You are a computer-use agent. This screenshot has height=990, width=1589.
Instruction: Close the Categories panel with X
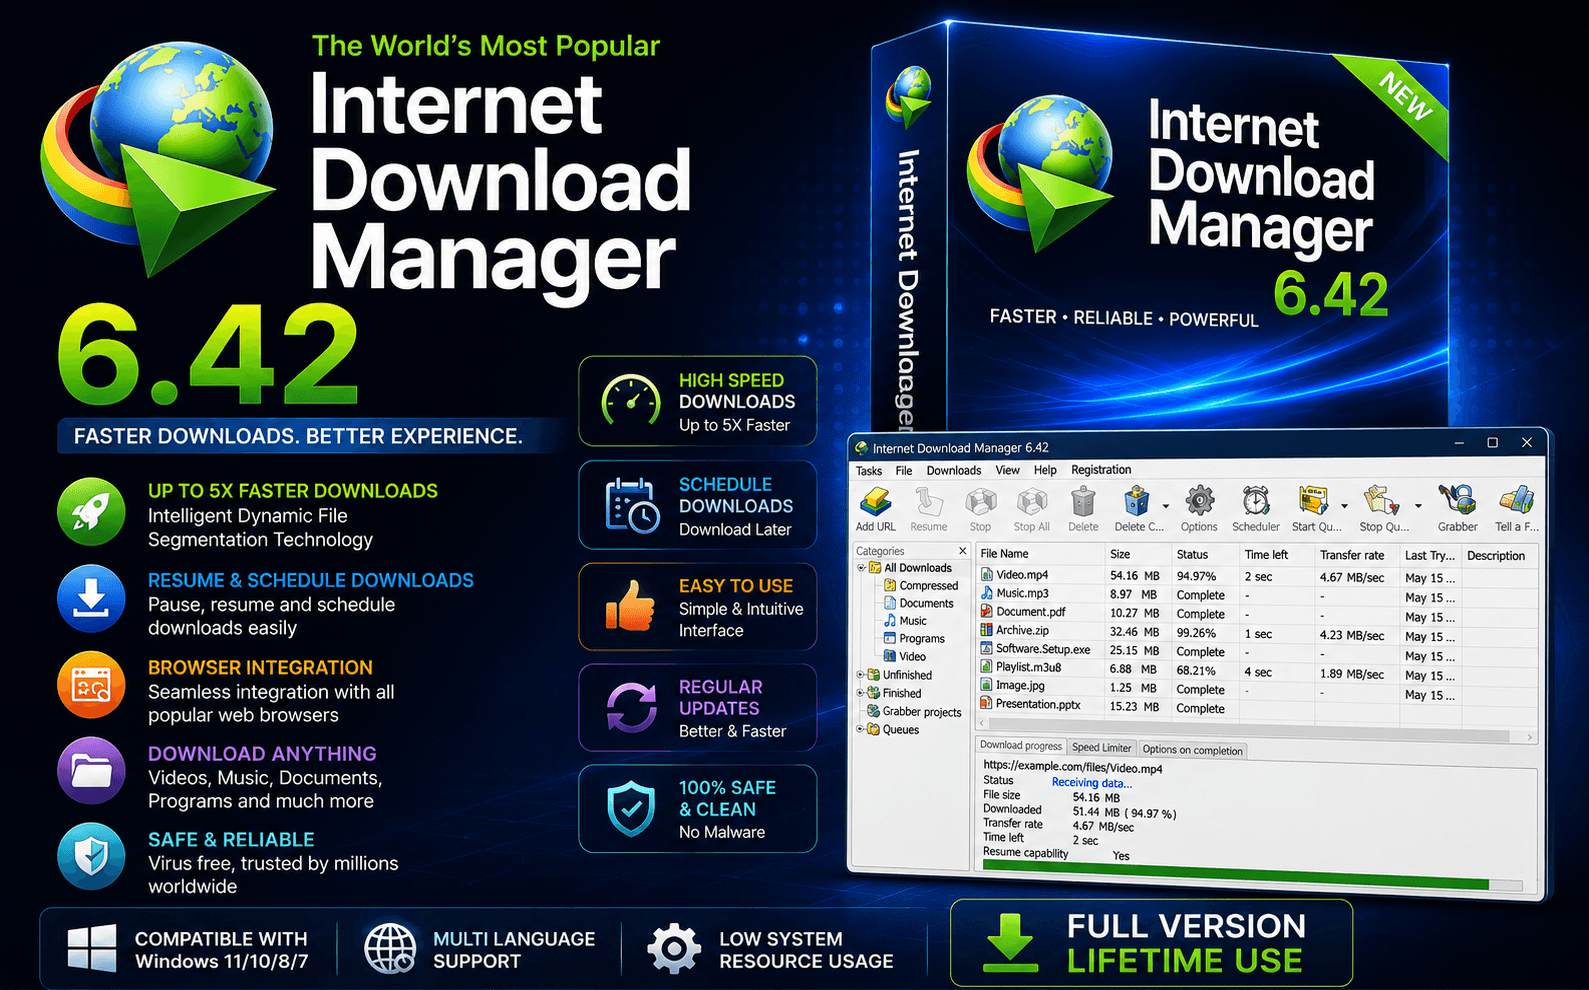pyautogui.click(x=963, y=551)
